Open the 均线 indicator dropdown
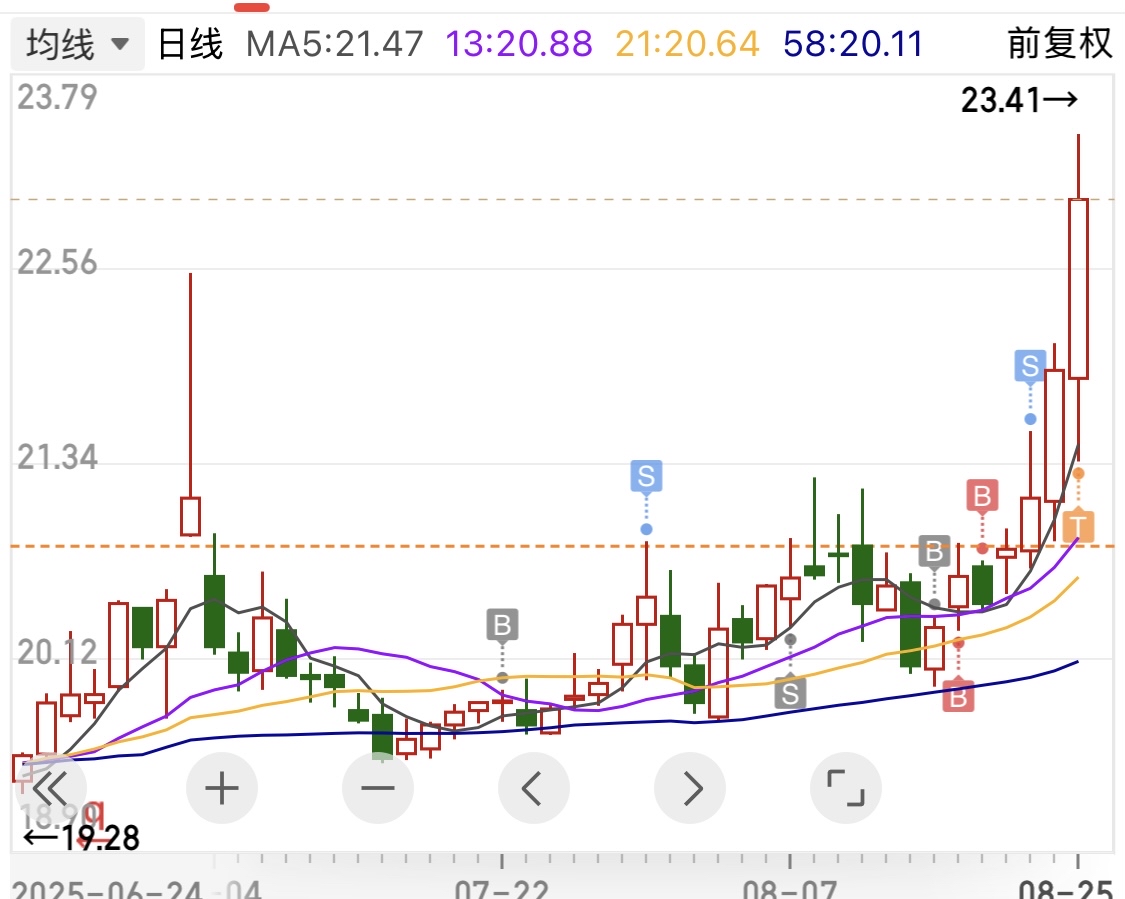The image size is (1125, 899). click(77, 44)
